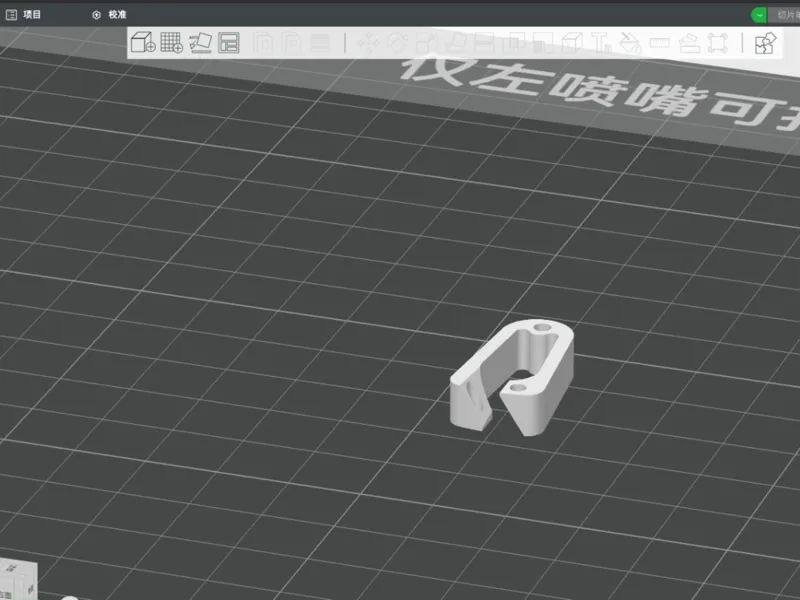Click the 切片 slice button
Viewport: 800px width, 600px height.
tap(786, 15)
